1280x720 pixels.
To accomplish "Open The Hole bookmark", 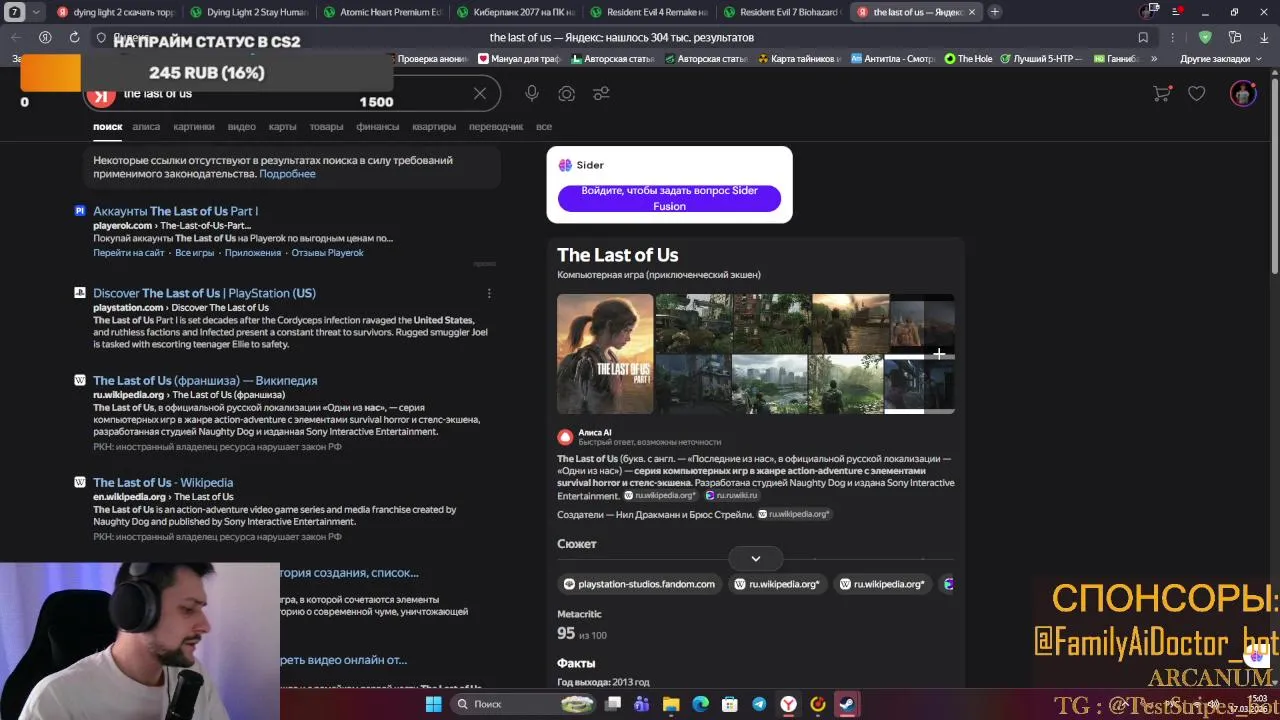I will point(969,59).
